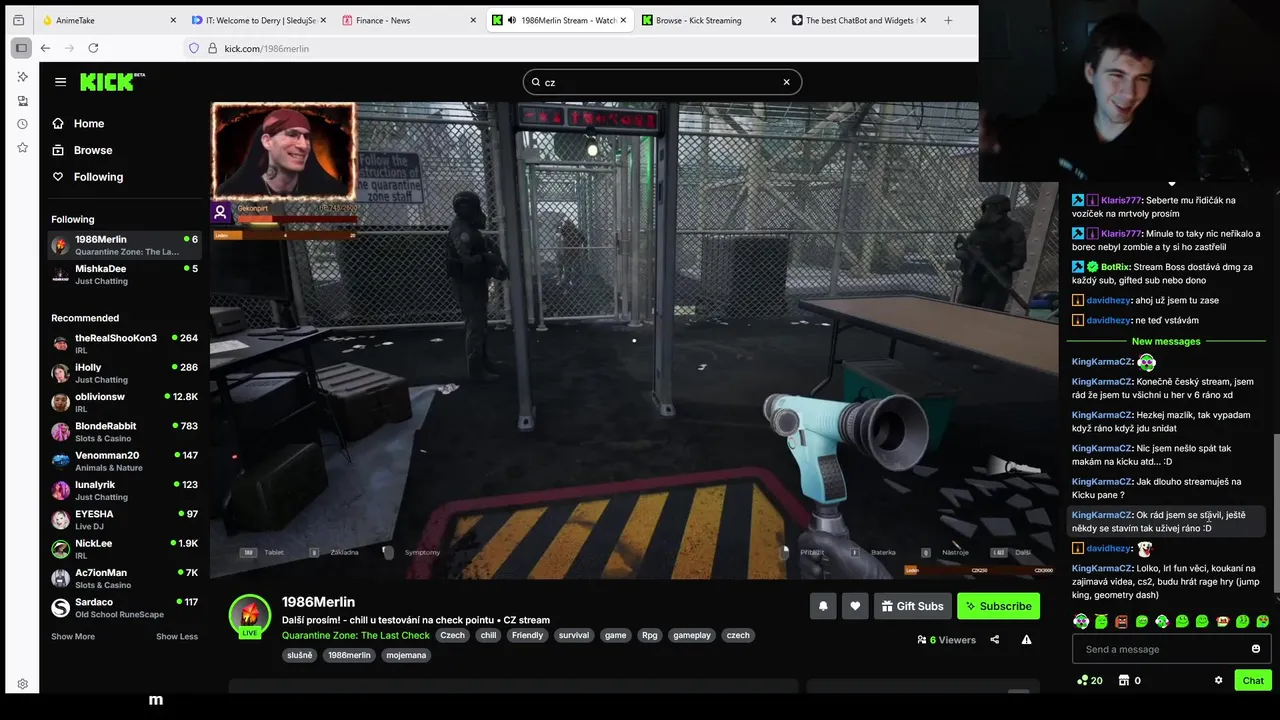Switch to The best ChatBot and Widgets tab
1280x720 pixels.
click(860, 20)
